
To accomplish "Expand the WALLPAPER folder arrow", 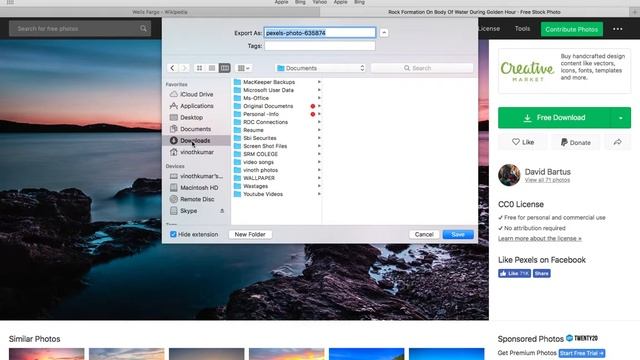I will point(319,178).
